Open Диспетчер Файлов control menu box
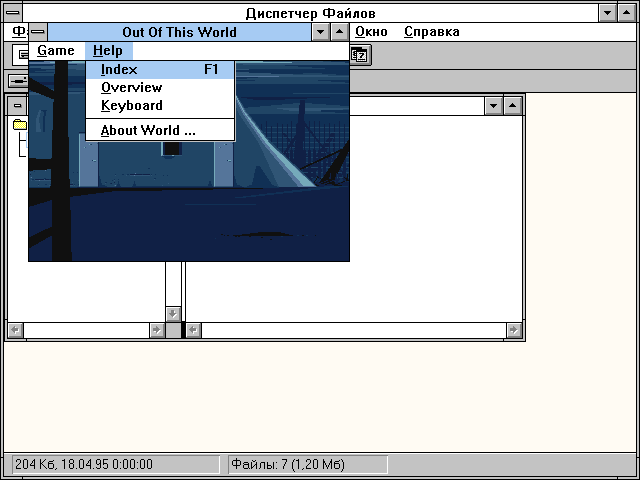The image size is (640, 480). 13,13
